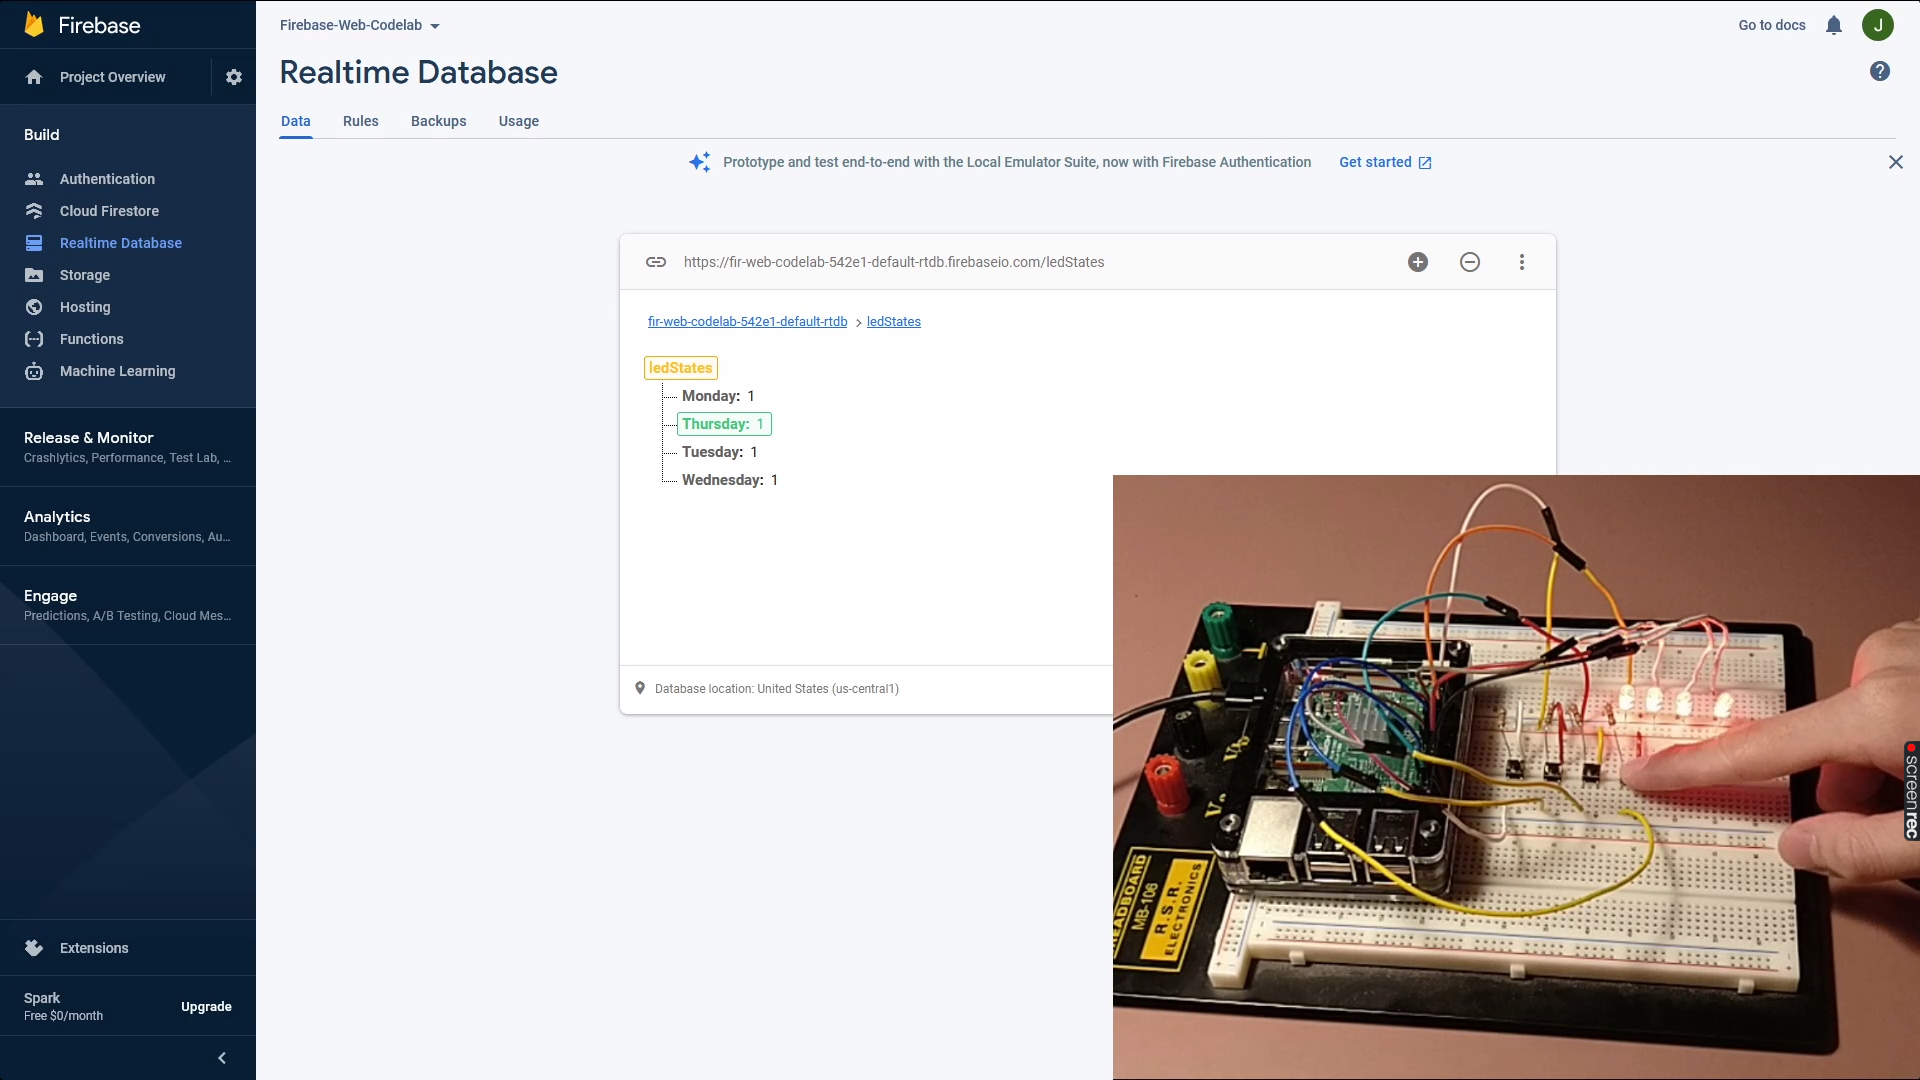Switch to the Usage tab
Image resolution: width=1920 pixels, height=1080 pixels.
[518, 121]
